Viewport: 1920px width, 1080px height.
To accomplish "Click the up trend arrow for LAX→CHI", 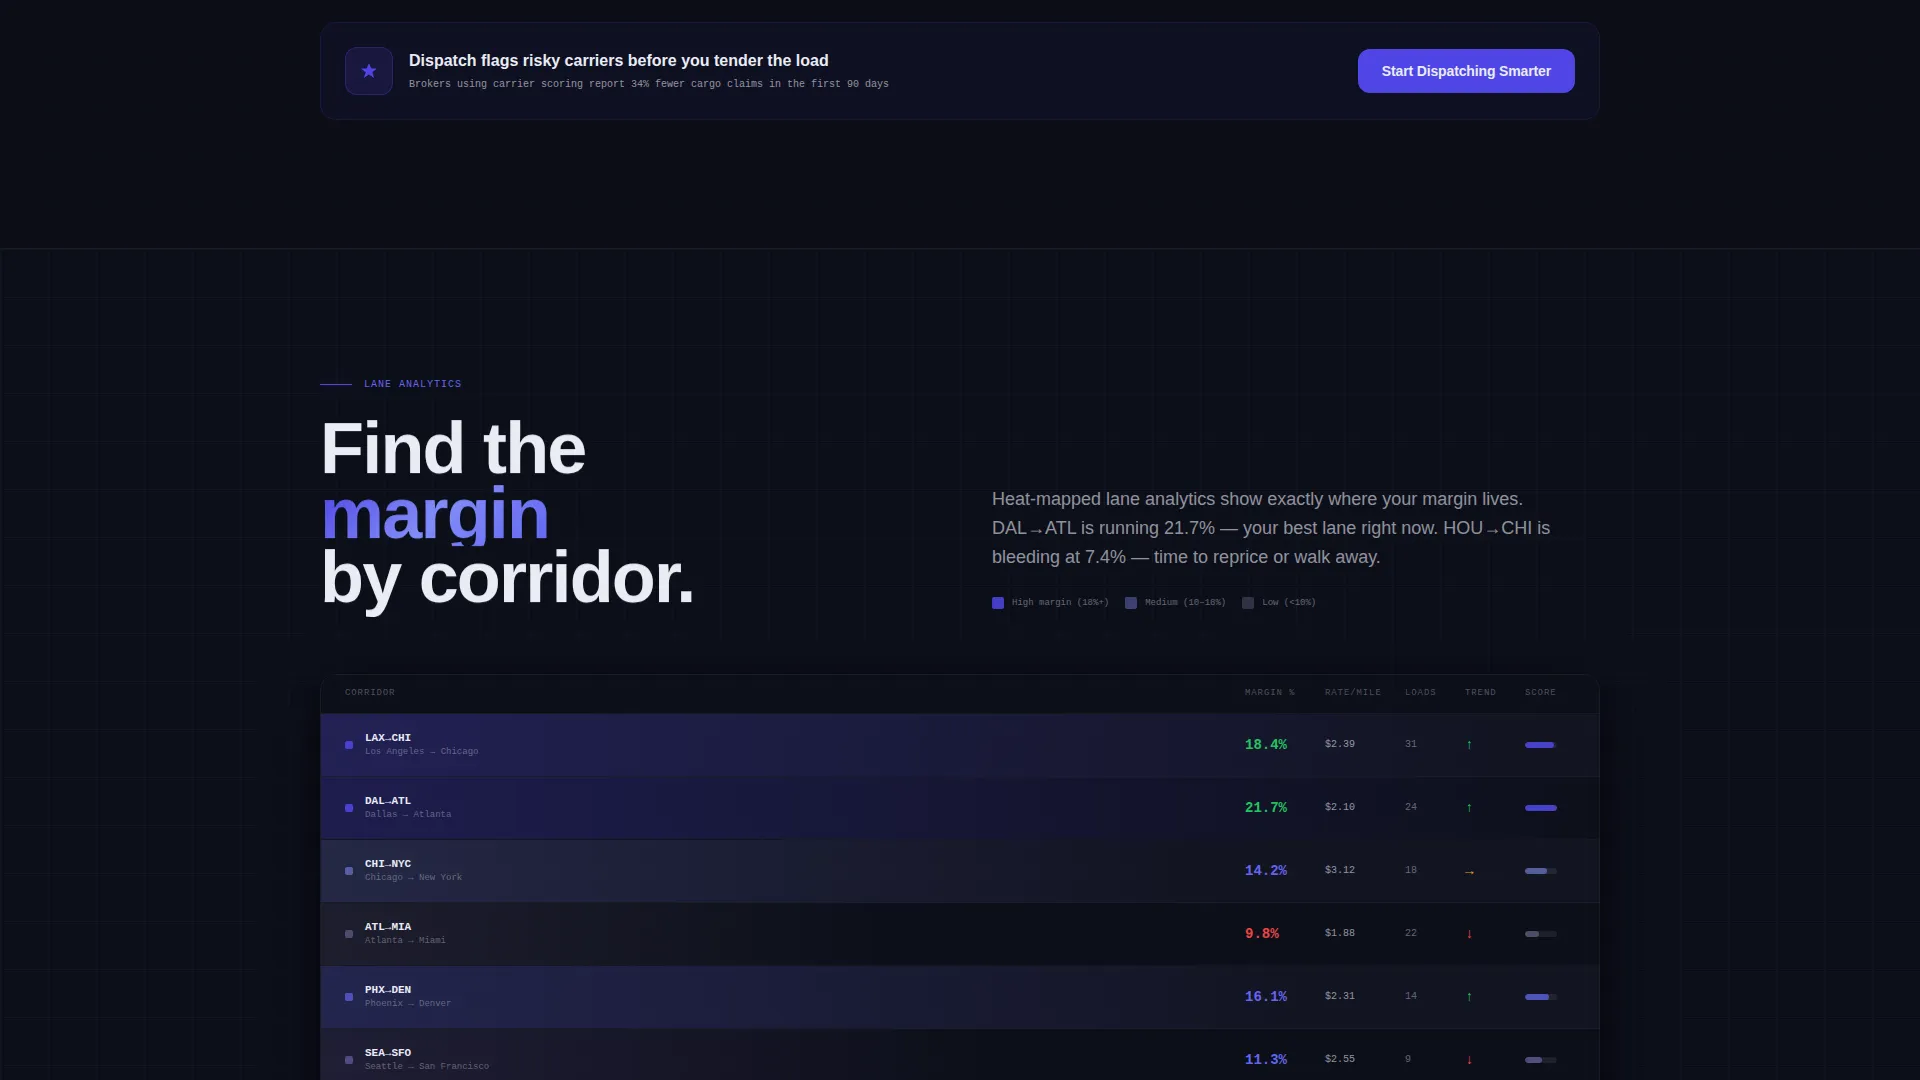I will pyautogui.click(x=1469, y=745).
